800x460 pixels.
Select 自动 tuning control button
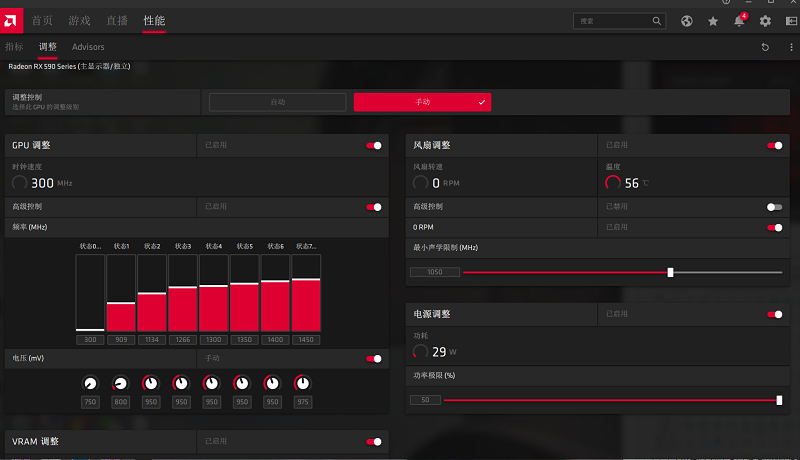coord(278,102)
